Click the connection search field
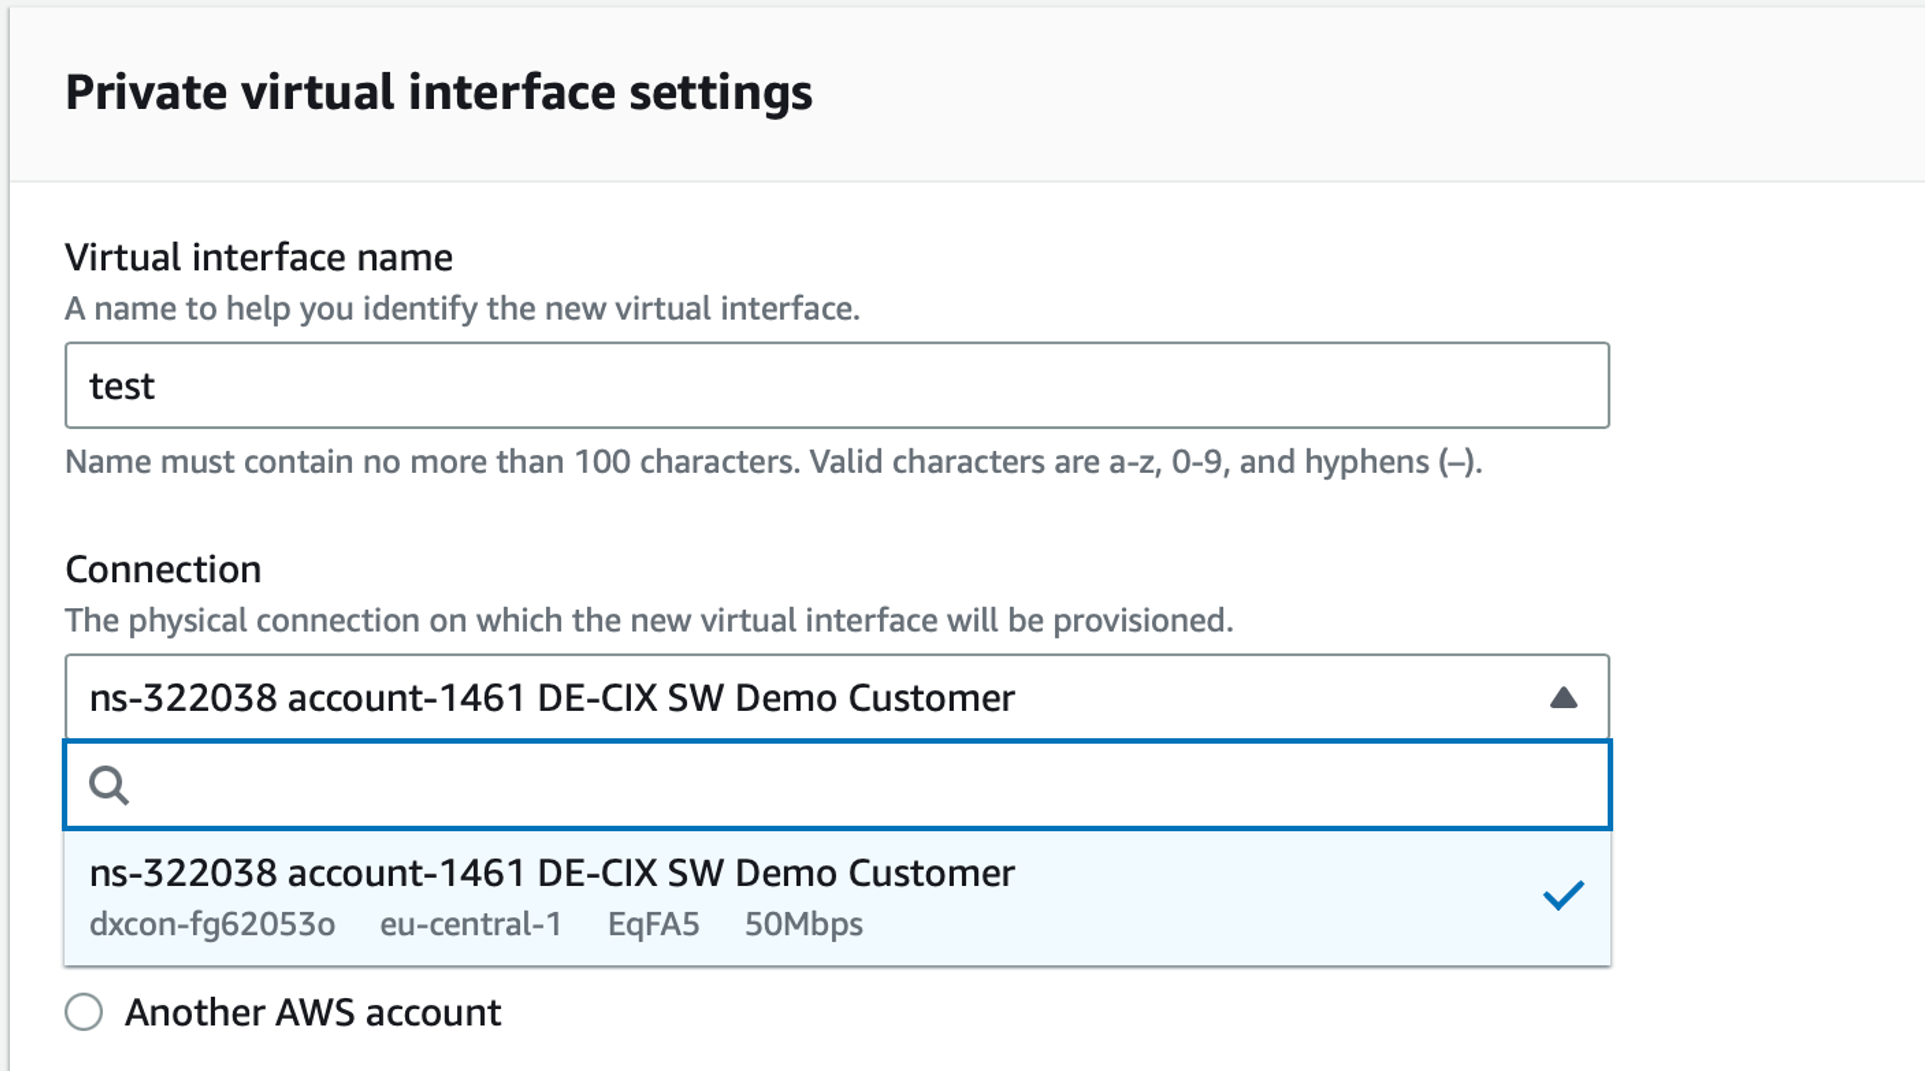Viewport: 1925px width, 1071px height. pyautogui.click(x=837, y=785)
